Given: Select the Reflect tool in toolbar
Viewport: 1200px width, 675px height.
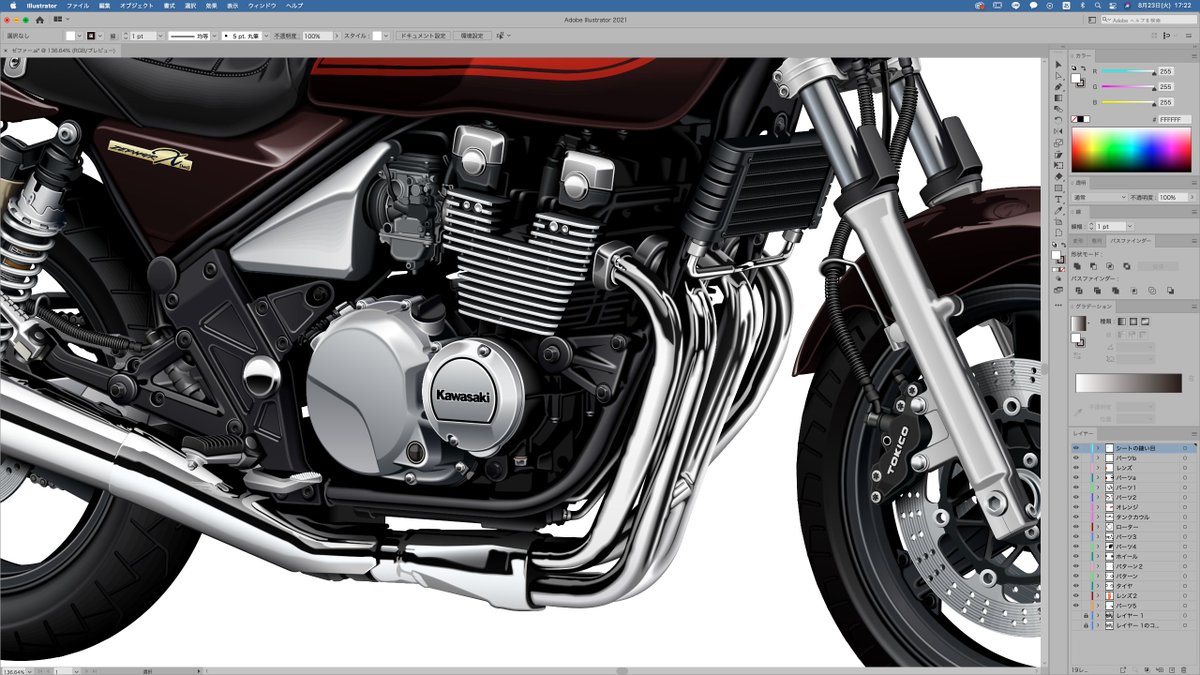Looking at the screenshot, I should [x=1058, y=131].
